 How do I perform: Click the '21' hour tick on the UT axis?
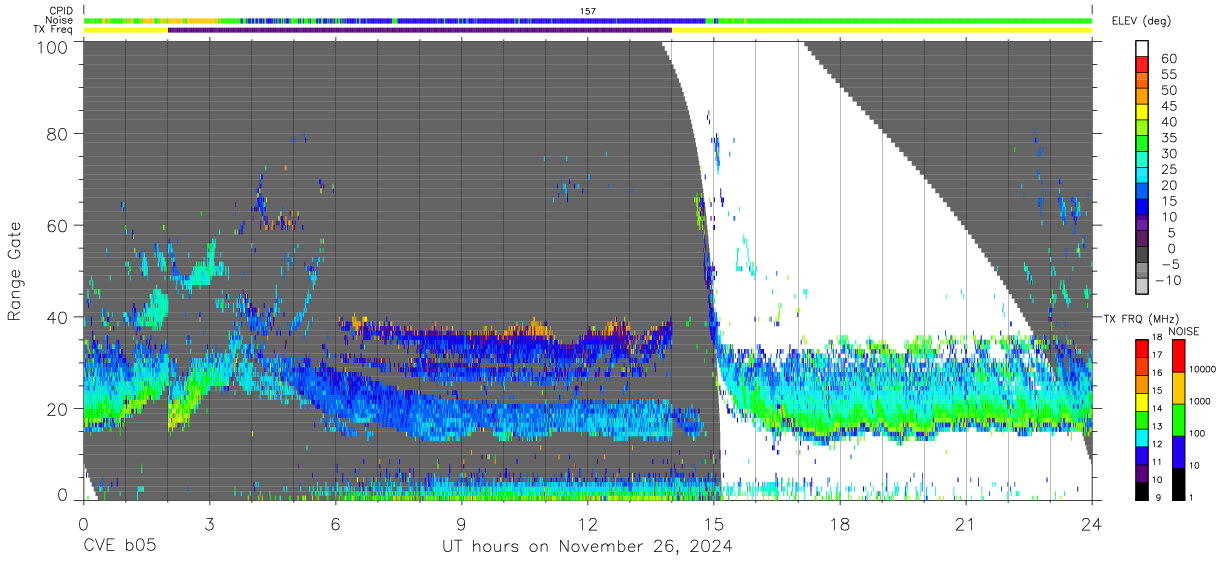click(966, 523)
